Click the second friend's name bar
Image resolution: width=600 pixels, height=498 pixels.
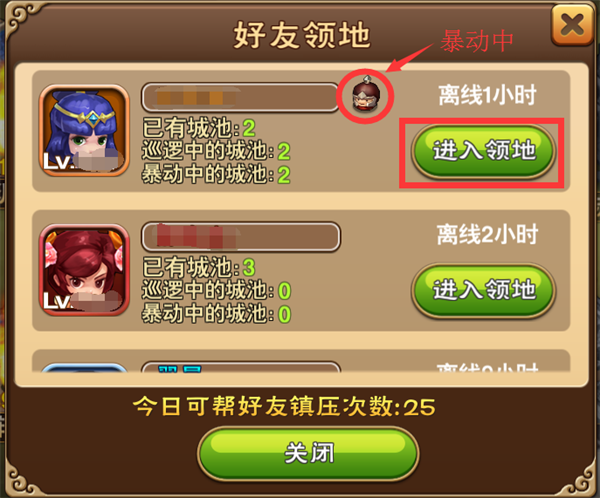click(241, 237)
